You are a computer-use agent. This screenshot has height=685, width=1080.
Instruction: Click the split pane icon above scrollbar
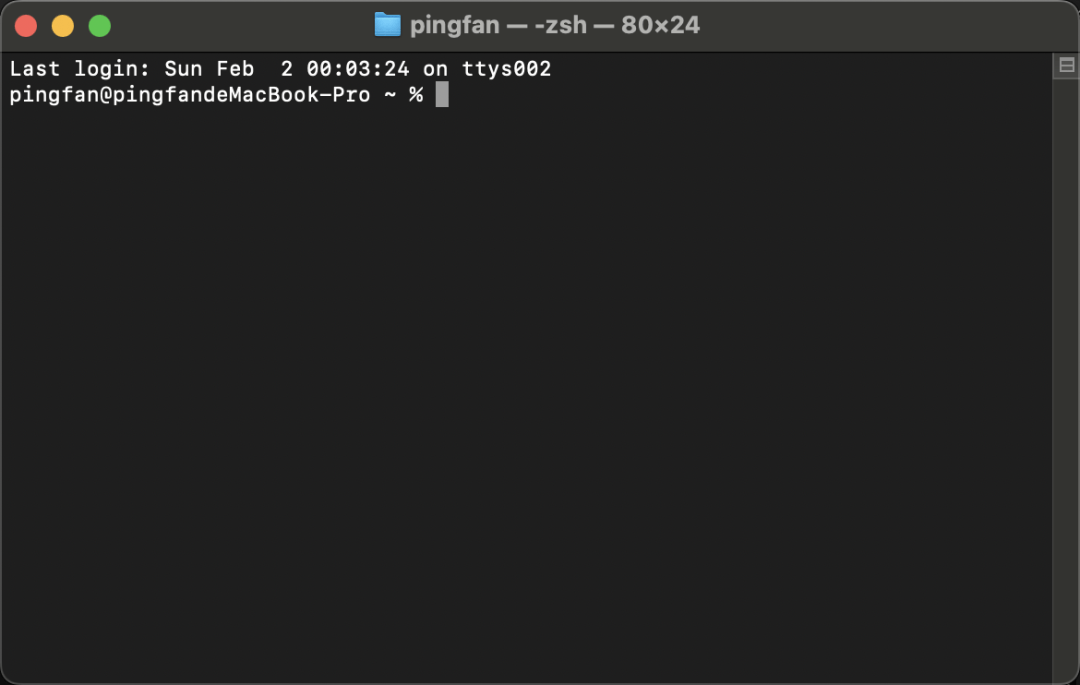coord(1066,65)
